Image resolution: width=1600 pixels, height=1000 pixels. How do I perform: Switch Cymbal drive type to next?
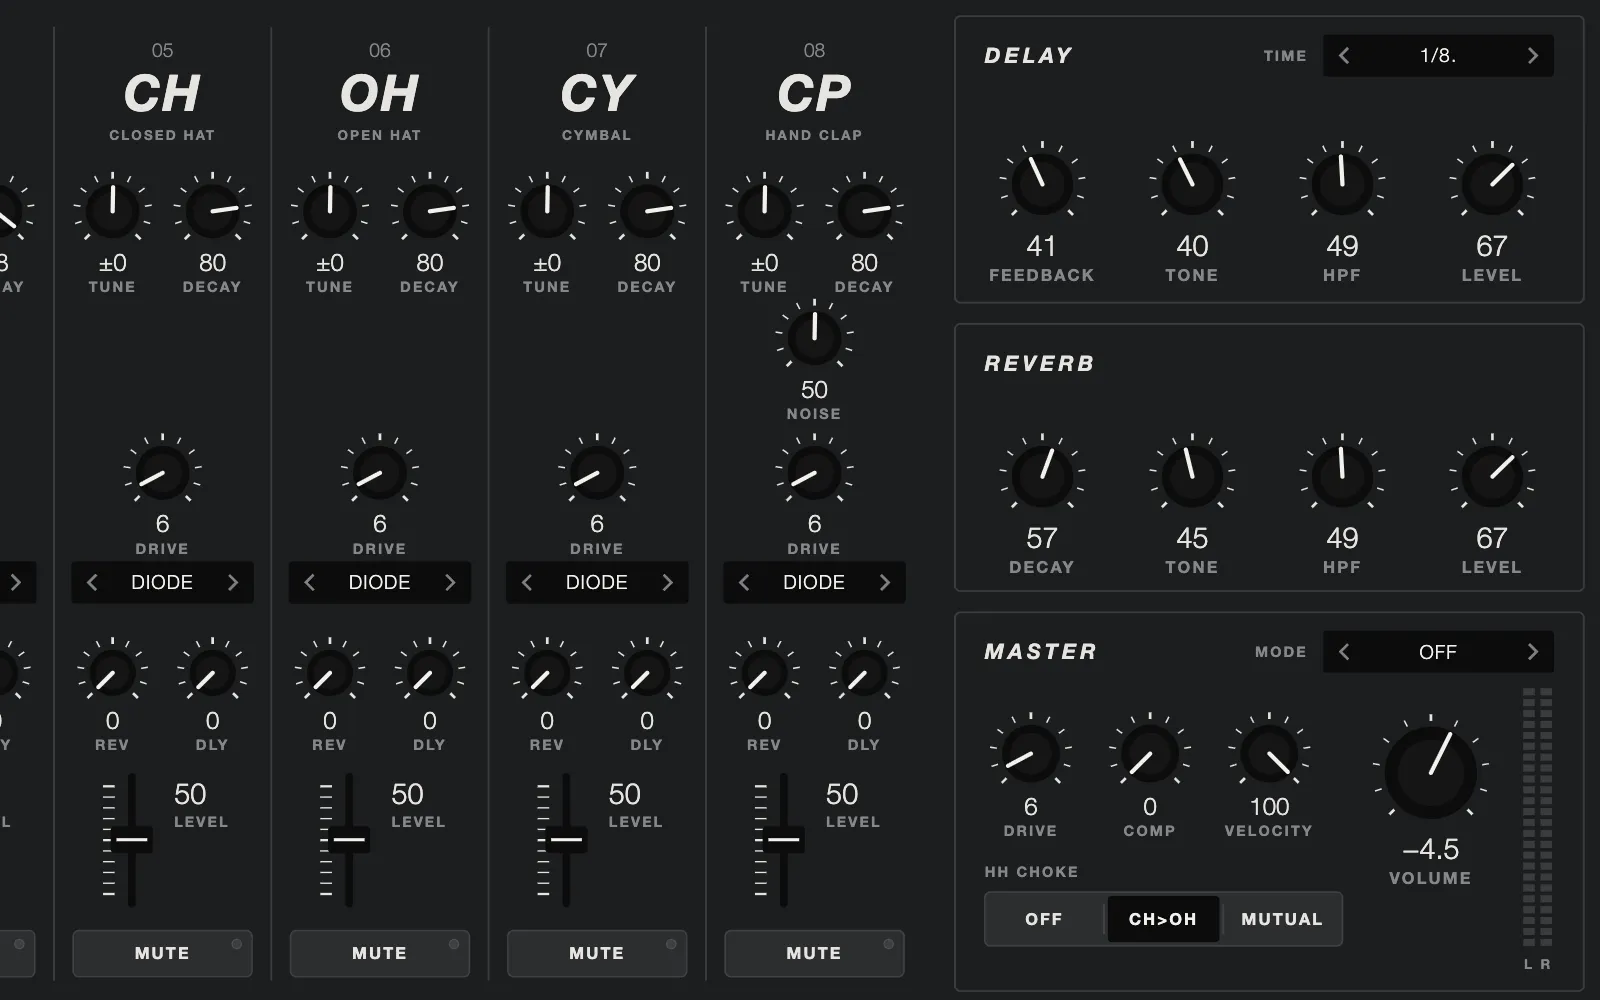coord(667,582)
